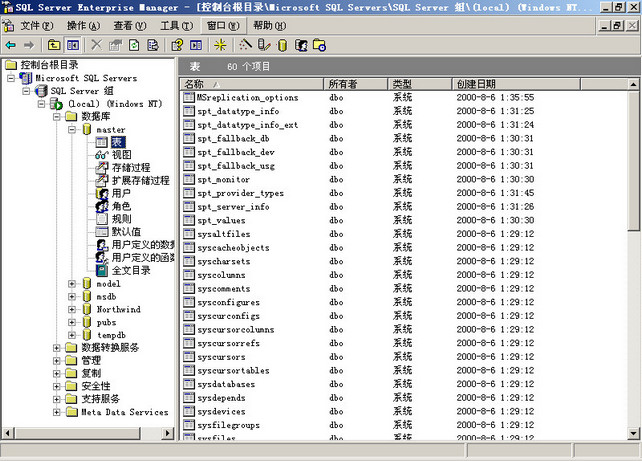Toggle the show/hide console tree icon
The height and width of the screenshot is (461, 642).
pos(73,45)
